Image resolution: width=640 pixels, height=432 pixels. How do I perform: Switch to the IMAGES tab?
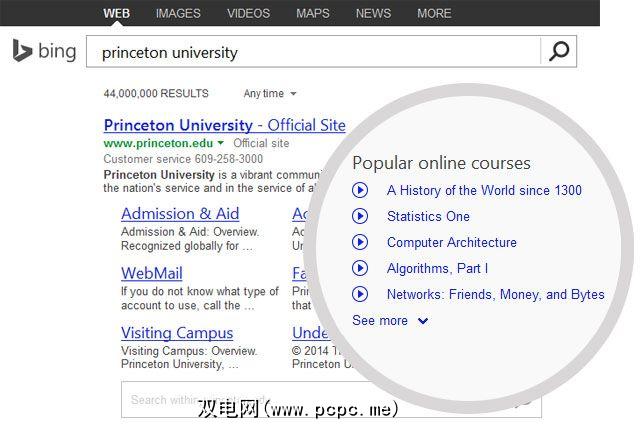178,13
